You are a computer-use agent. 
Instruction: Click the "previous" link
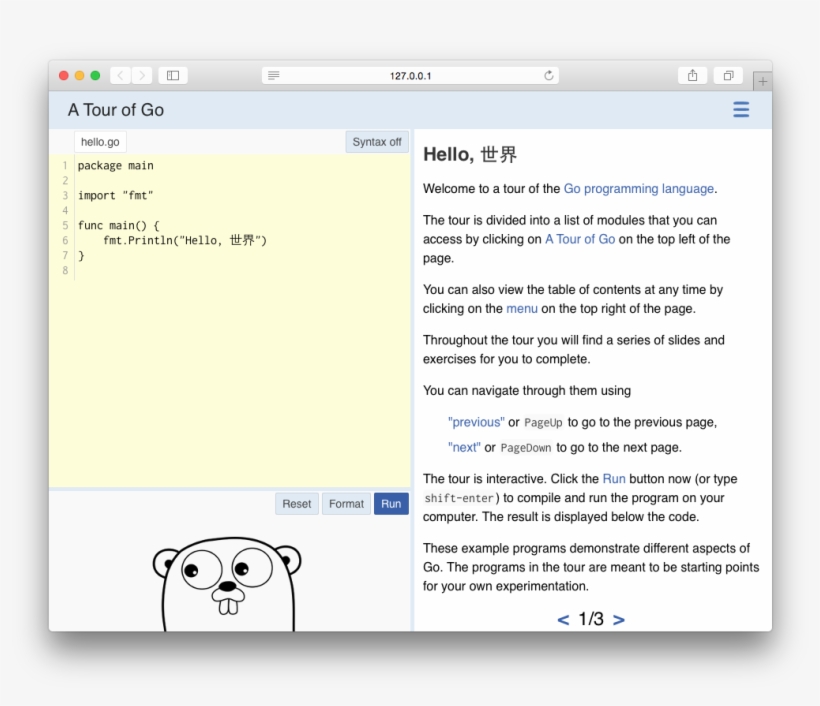(476, 422)
